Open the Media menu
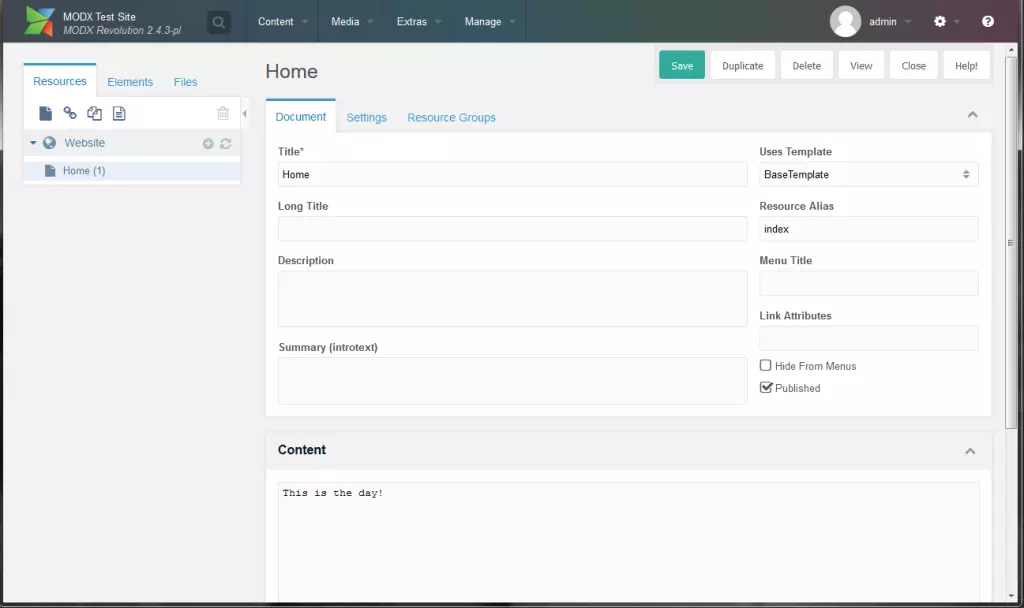The width and height of the screenshot is (1024, 608). pyautogui.click(x=351, y=22)
